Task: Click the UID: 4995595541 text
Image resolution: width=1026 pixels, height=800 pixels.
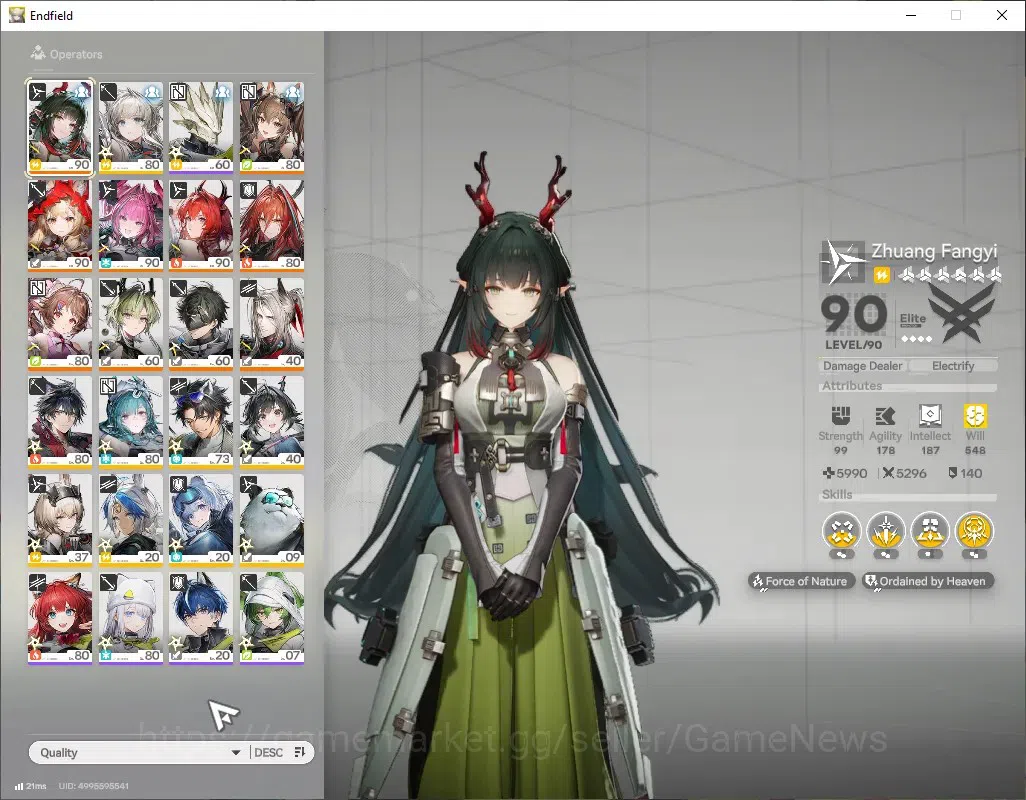Action: [x=94, y=786]
